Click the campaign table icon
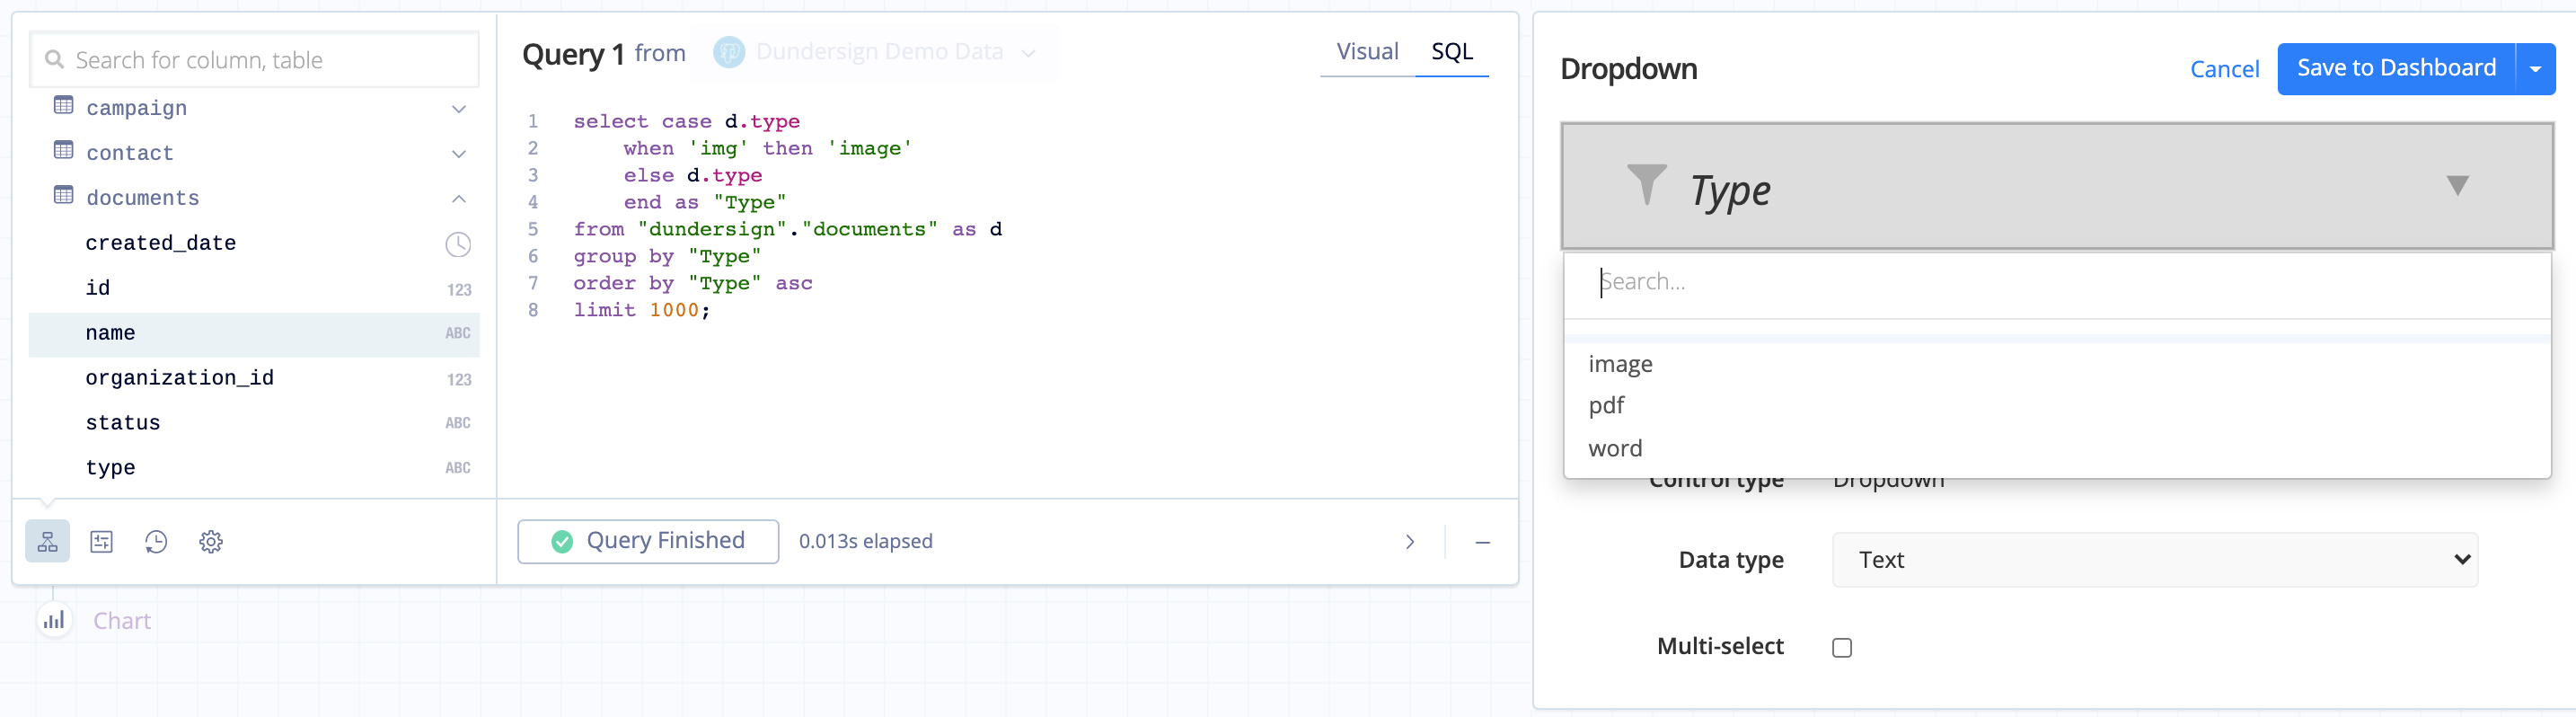 tap(64, 105)
